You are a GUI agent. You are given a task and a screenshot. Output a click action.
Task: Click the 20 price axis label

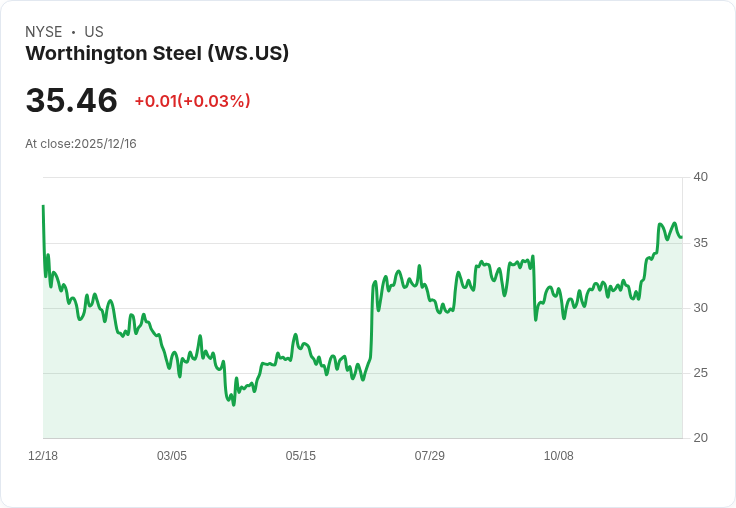tap(700, 438)
